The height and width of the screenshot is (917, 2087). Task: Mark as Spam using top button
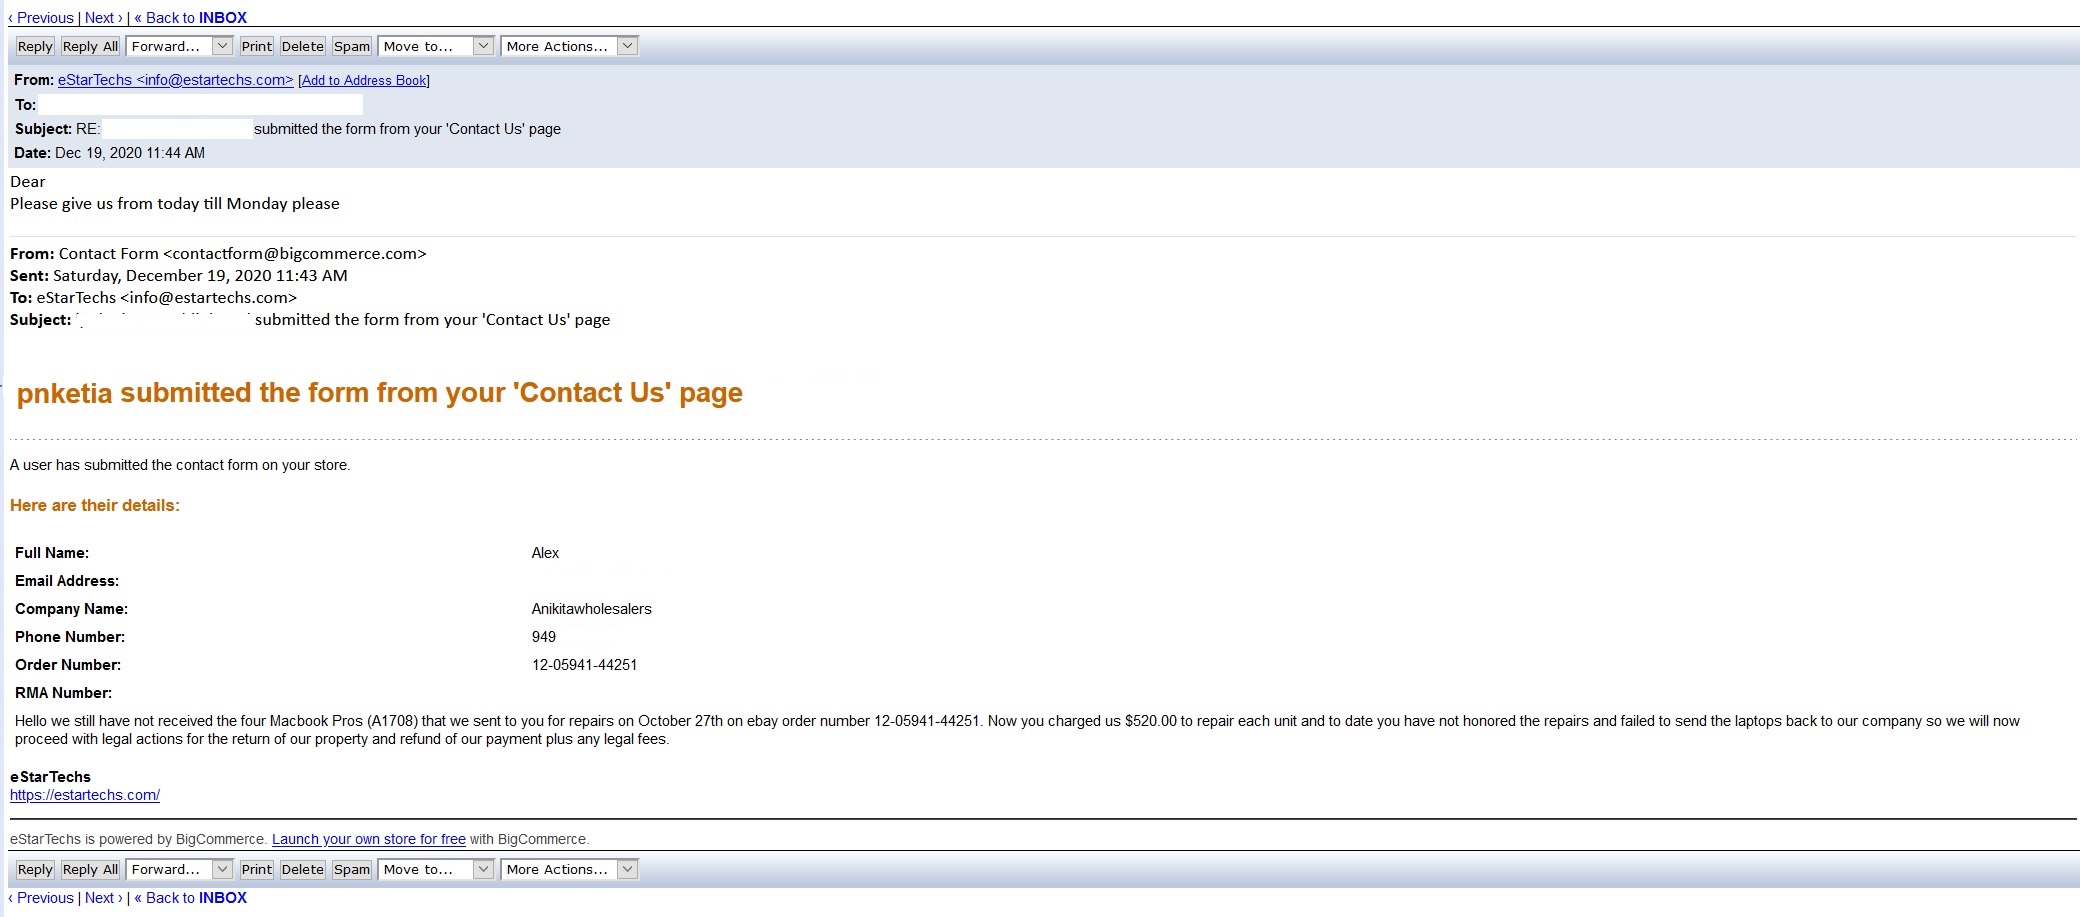click(x=352, y=46)
